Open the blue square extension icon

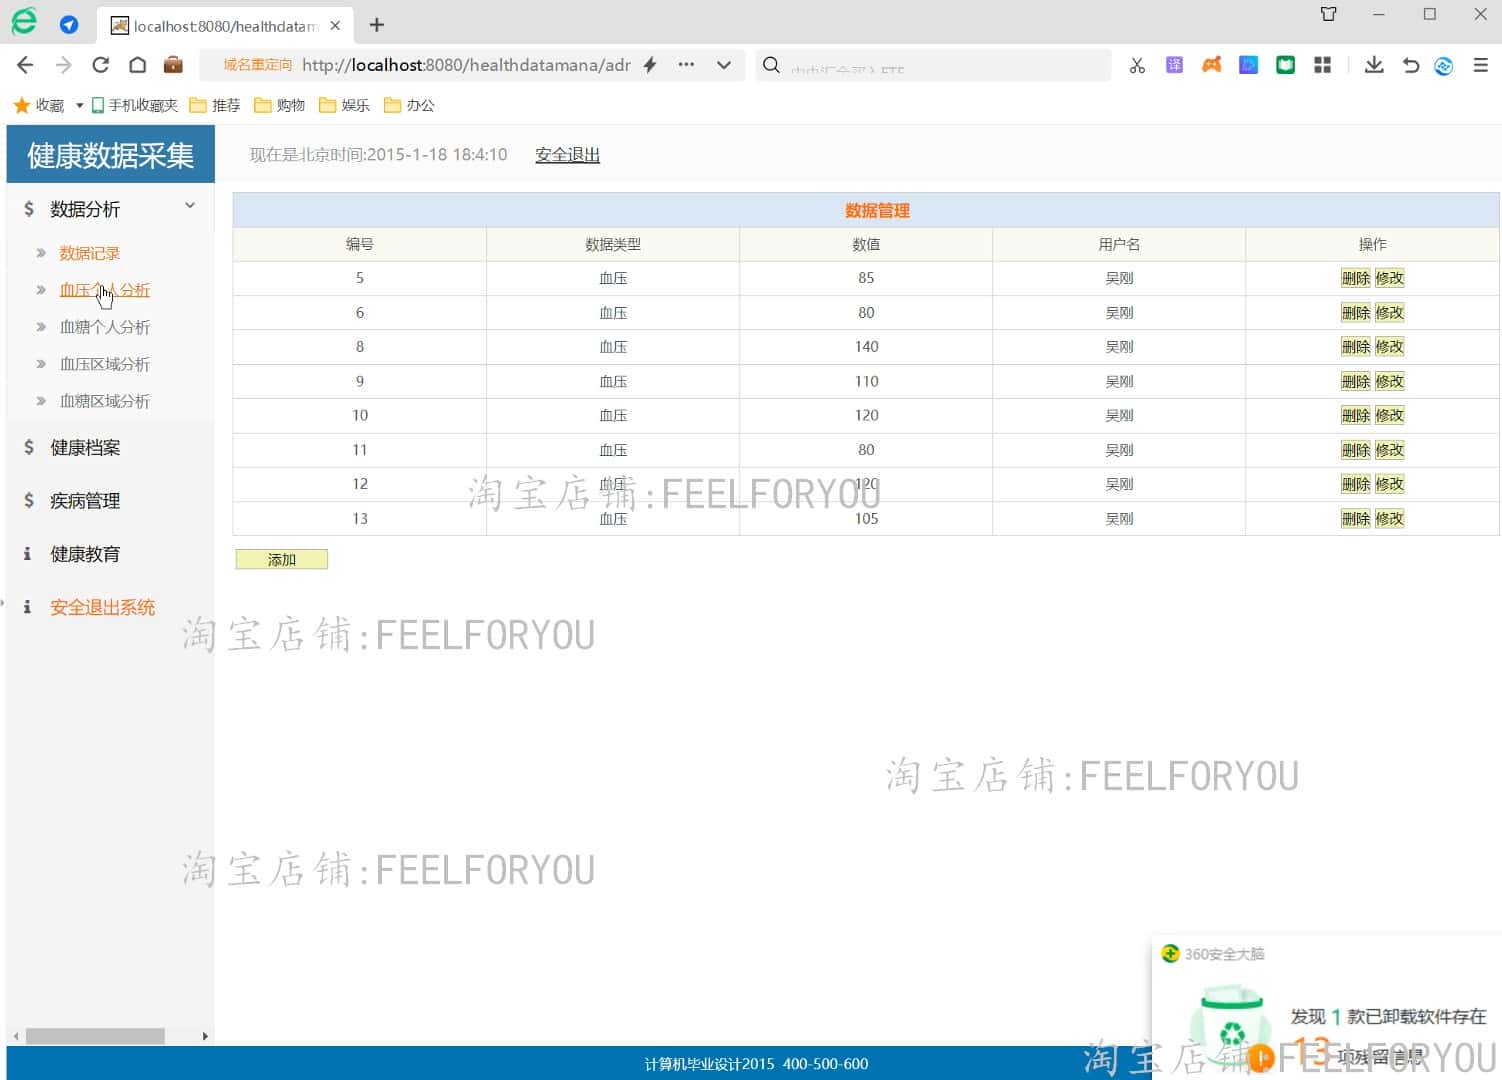[x=1248, y=65]
